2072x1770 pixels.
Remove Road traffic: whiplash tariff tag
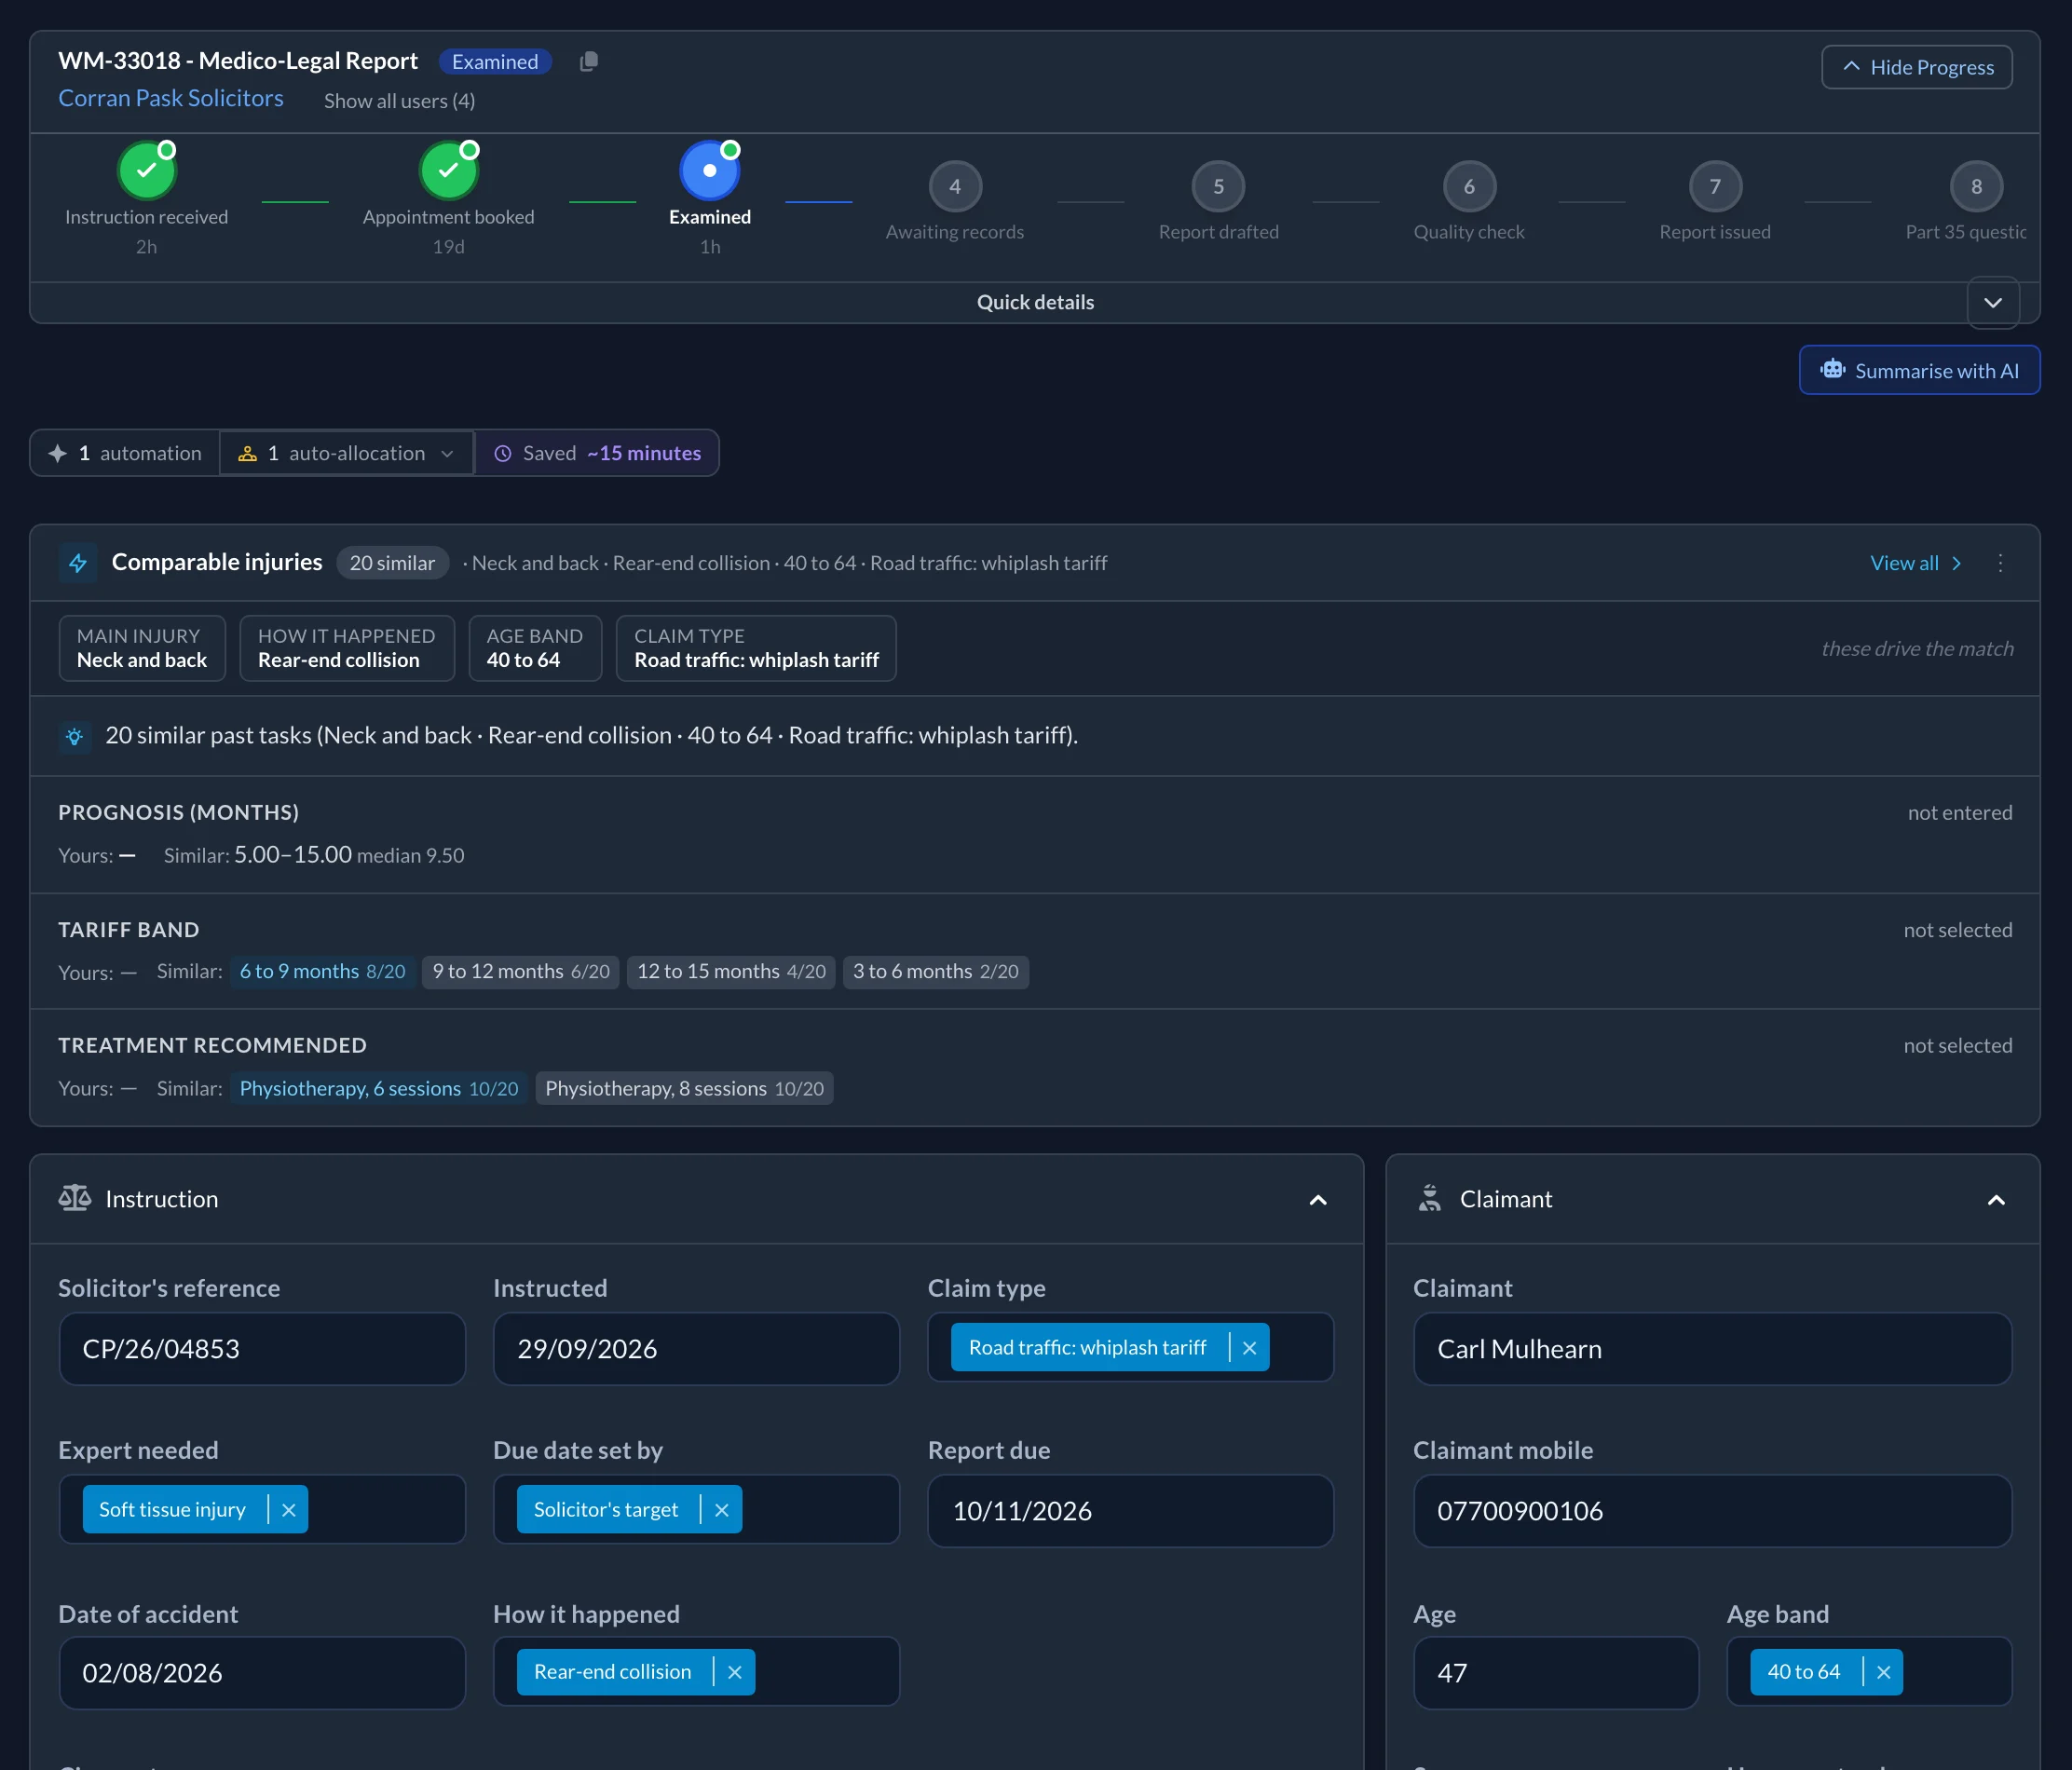point(1249,1348)
